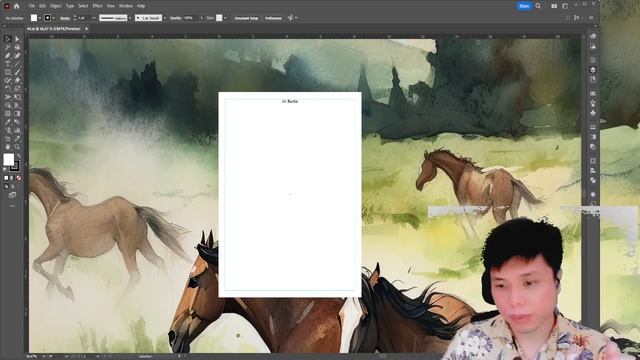Open the Gradient panel from the right dock
Image resolution: width=640 pixels, height=360 pixels.
click(593, 137)
